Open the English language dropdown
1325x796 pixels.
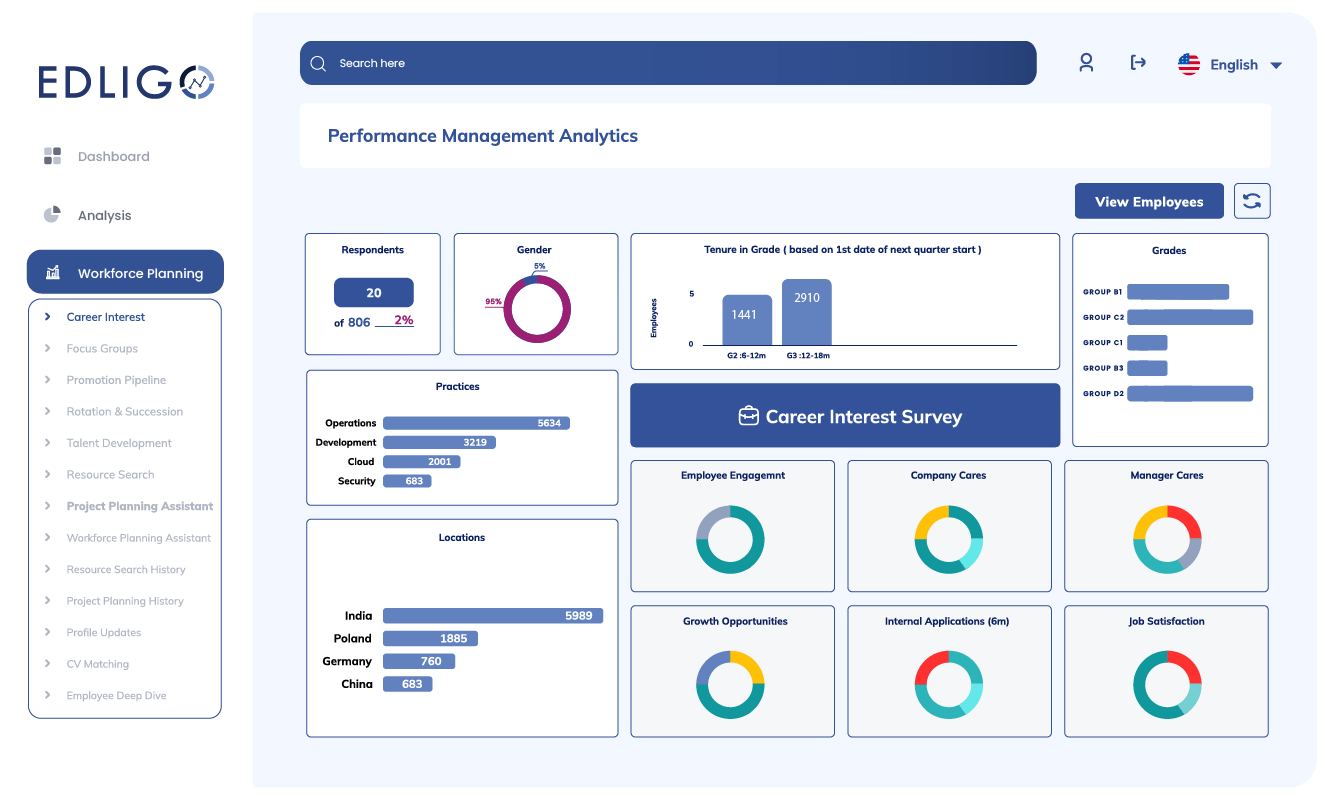pyautogui.click(x=1245, y=64)
